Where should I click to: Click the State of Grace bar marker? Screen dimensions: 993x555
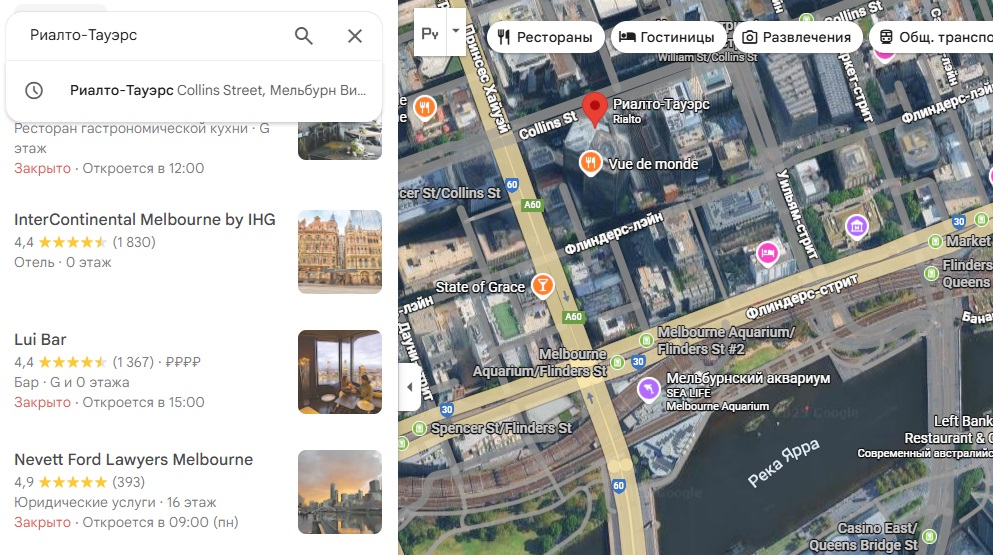pyautogui.click(x=542, y=286)
